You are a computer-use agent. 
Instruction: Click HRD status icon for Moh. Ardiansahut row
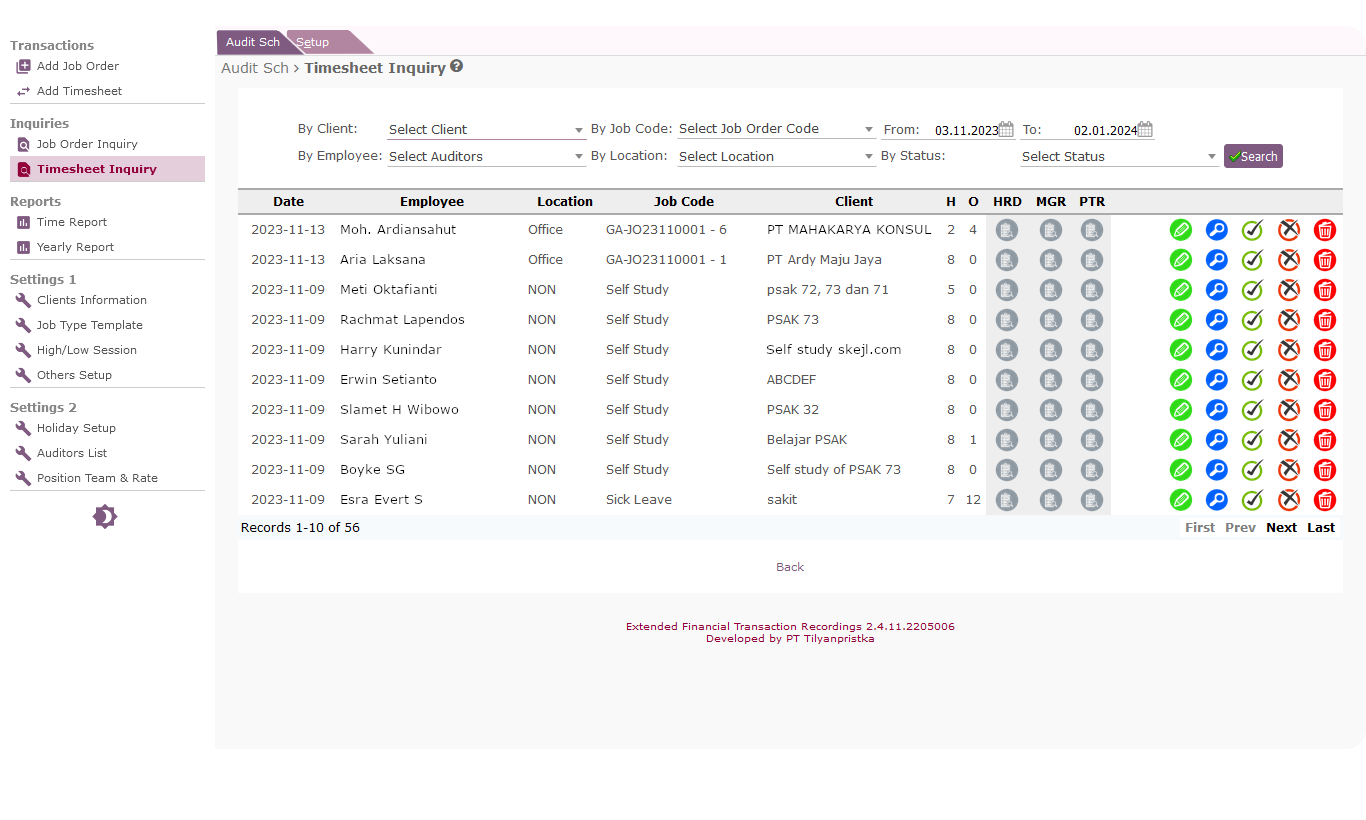coord(1007,230)
